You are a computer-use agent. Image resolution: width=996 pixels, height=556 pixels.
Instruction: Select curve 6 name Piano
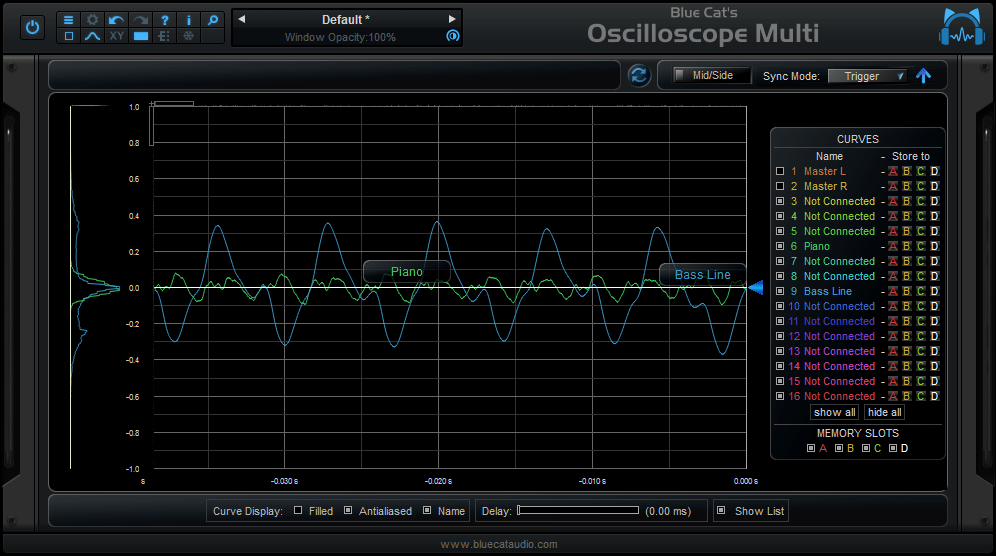tap(816, 246)
